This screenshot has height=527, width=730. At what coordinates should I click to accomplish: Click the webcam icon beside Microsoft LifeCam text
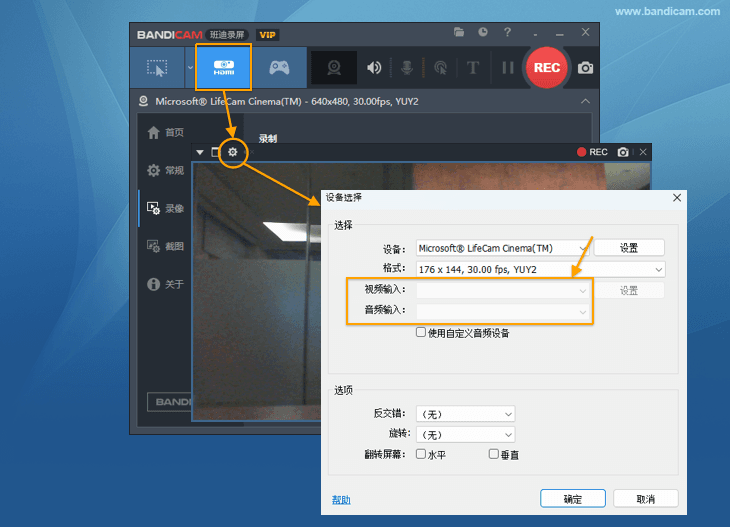point(143,101)
